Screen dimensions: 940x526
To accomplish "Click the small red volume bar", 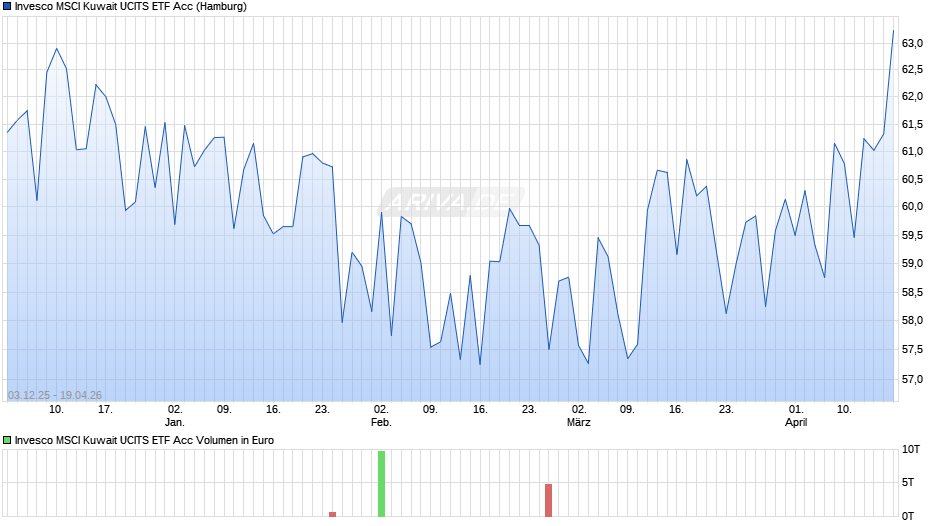I will (332, 514).
